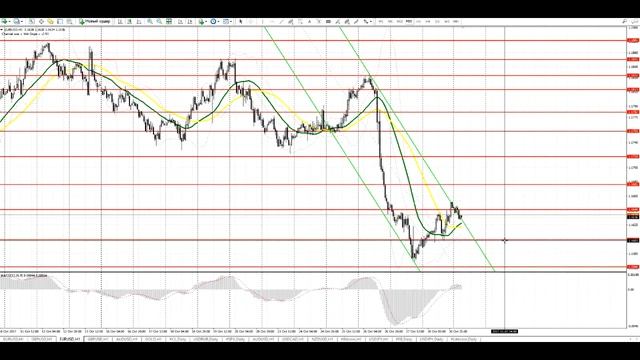Switch timeframe to M15
The image size is (640, 360).
tap(399, 21)
